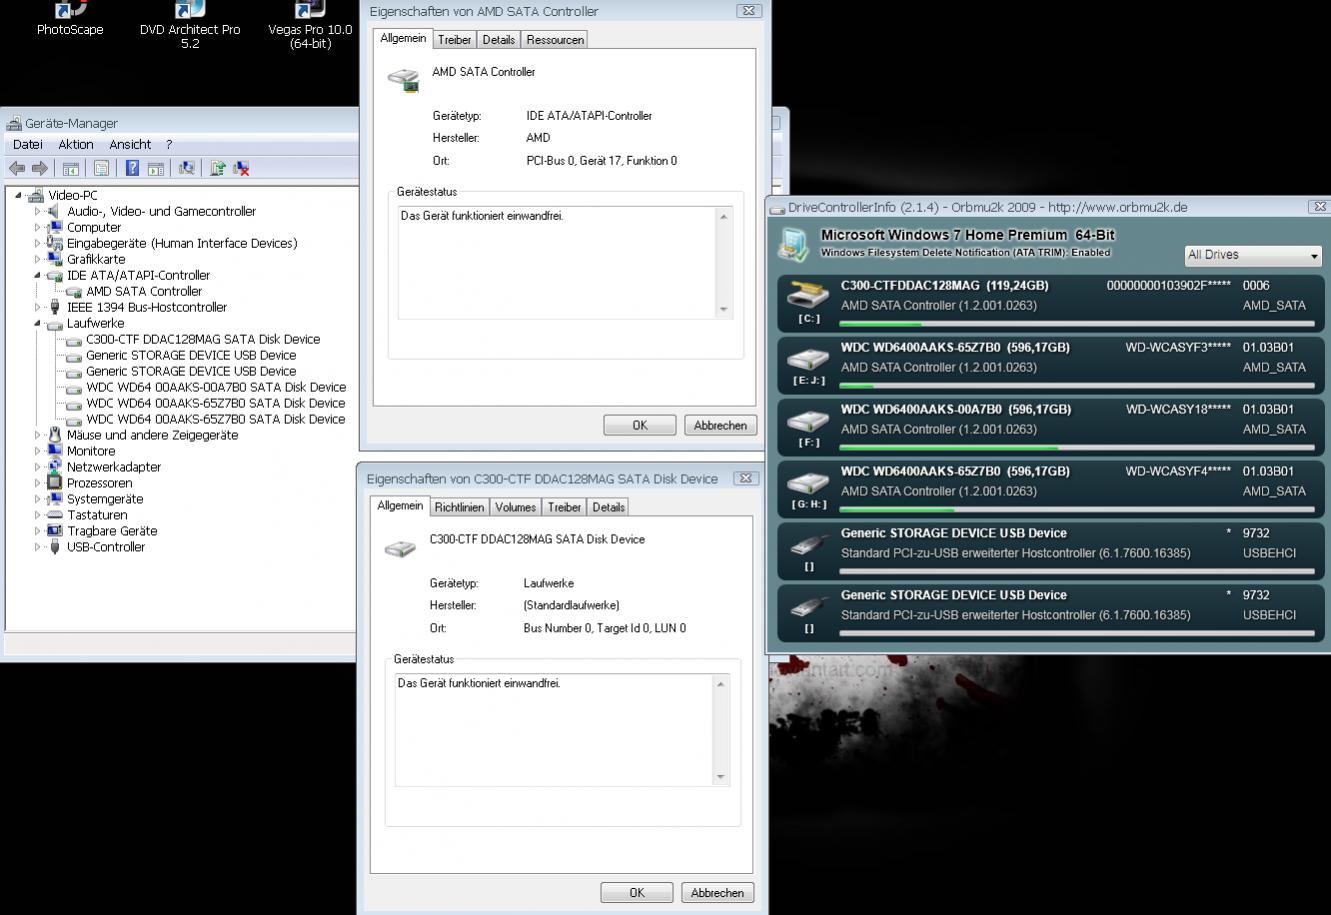This screenshot has height=915, width=1331.
Task: Expand the IEEE 1394 Bus-Hostcontroller node
Action: click(x=38, y=307)
